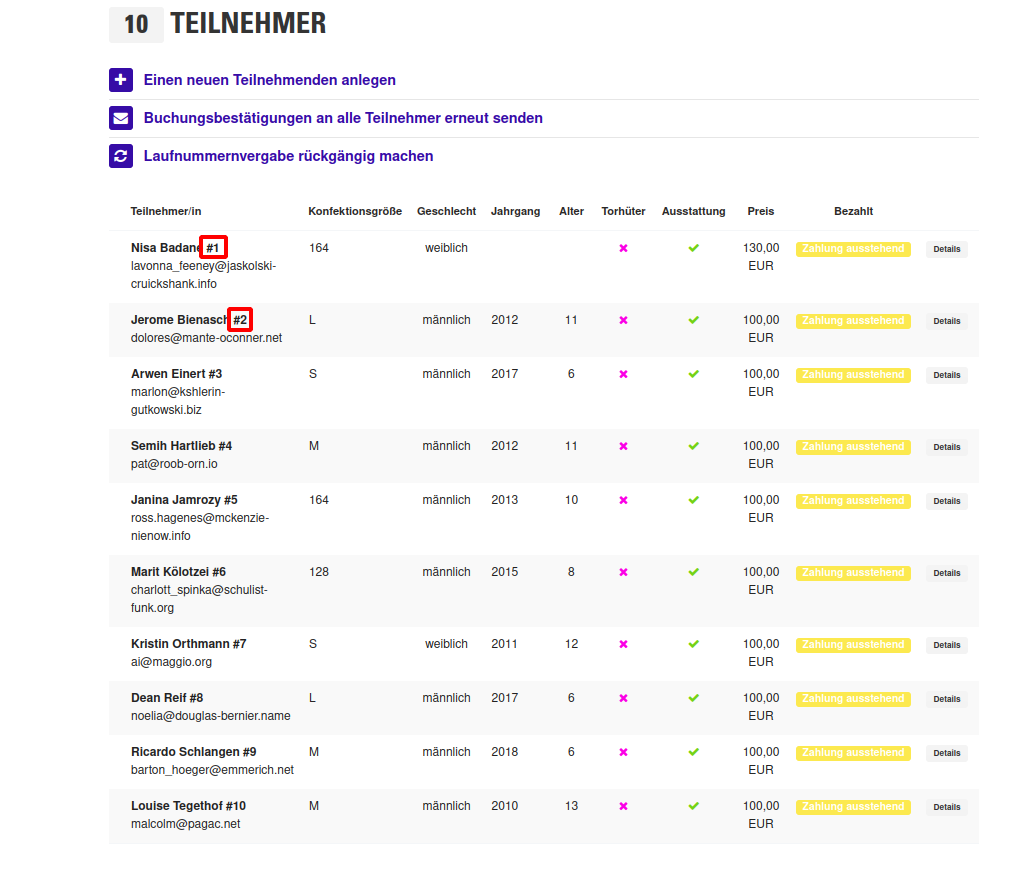
Task: Click the 'Jahrgang' column header
Action: pos(516,212)
